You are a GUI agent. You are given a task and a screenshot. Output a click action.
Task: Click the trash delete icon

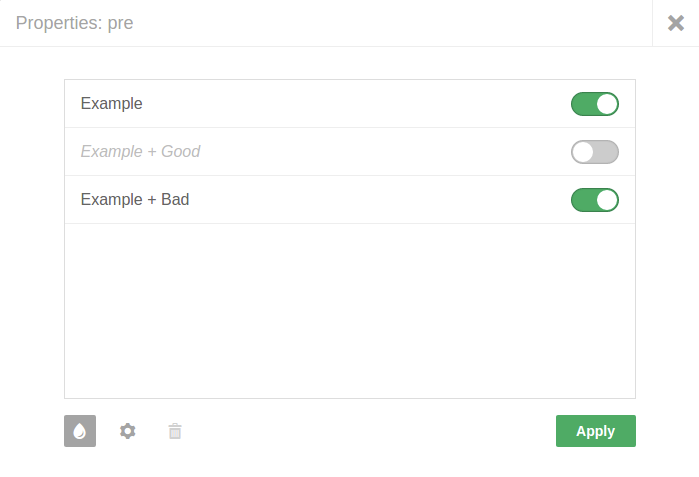pos(175,431)
